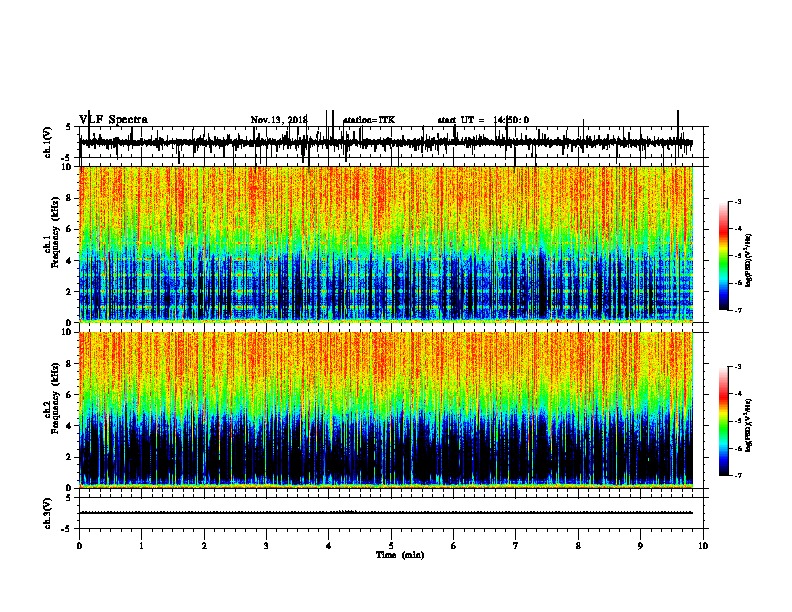Click the ch.1 spectrogram panel
The height and width of the screenshot is (612, 792).
[x=386, y=244]
